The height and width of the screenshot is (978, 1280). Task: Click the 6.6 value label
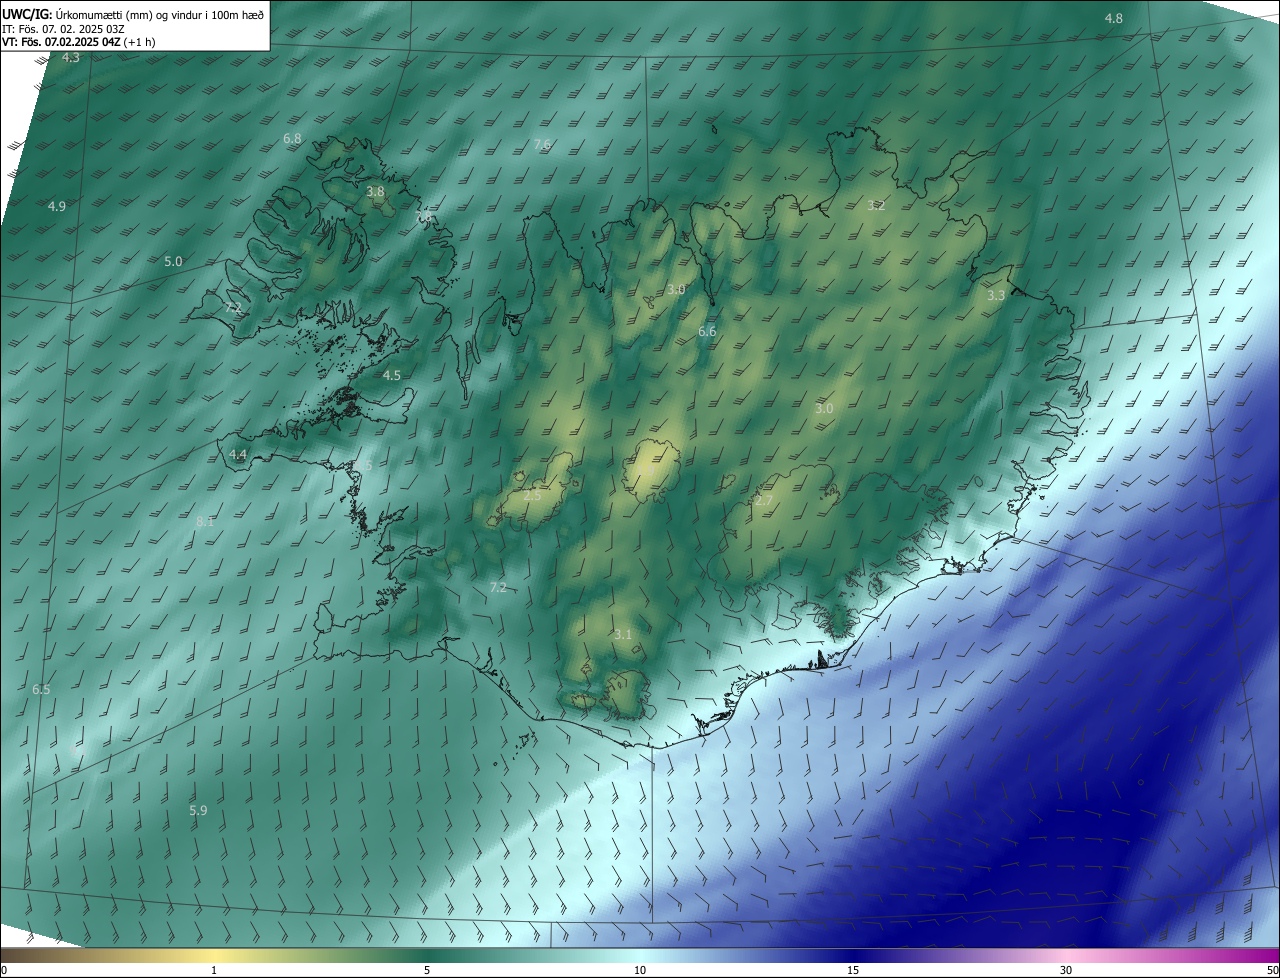point(707,332)
